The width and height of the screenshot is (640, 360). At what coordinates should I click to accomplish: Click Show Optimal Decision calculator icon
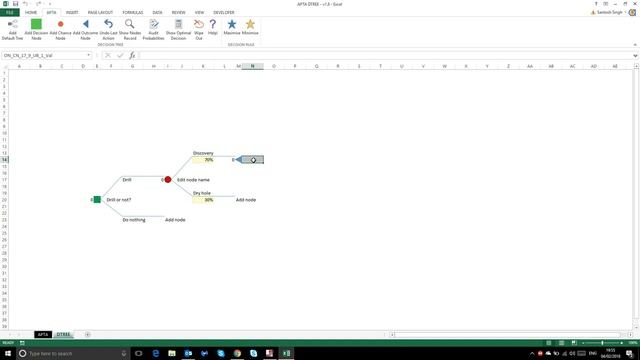click(178, 24)
